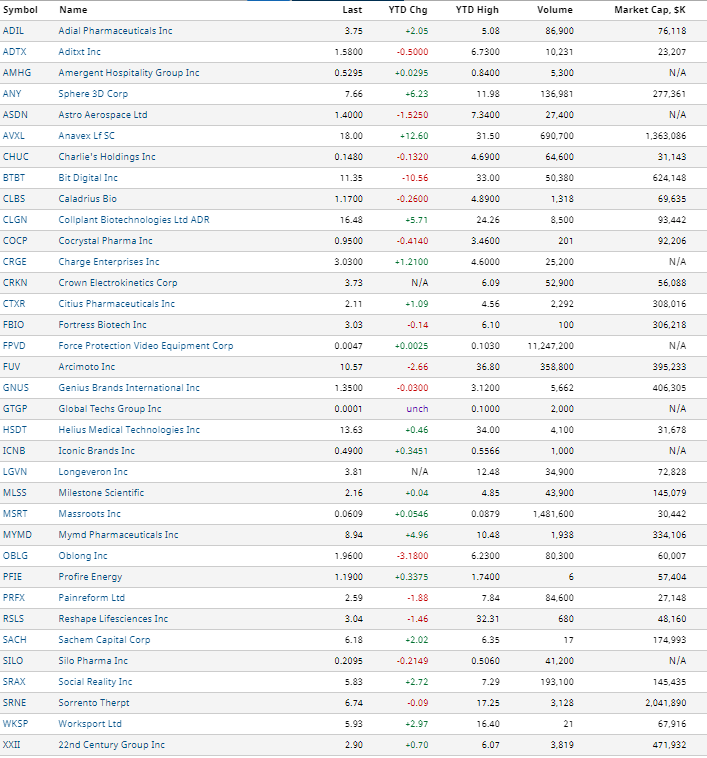Viewport: 707px width, 758px height.
Task: Sort by Market Cap, $K header
Action: pyautogui.click(x=650, y=10)
